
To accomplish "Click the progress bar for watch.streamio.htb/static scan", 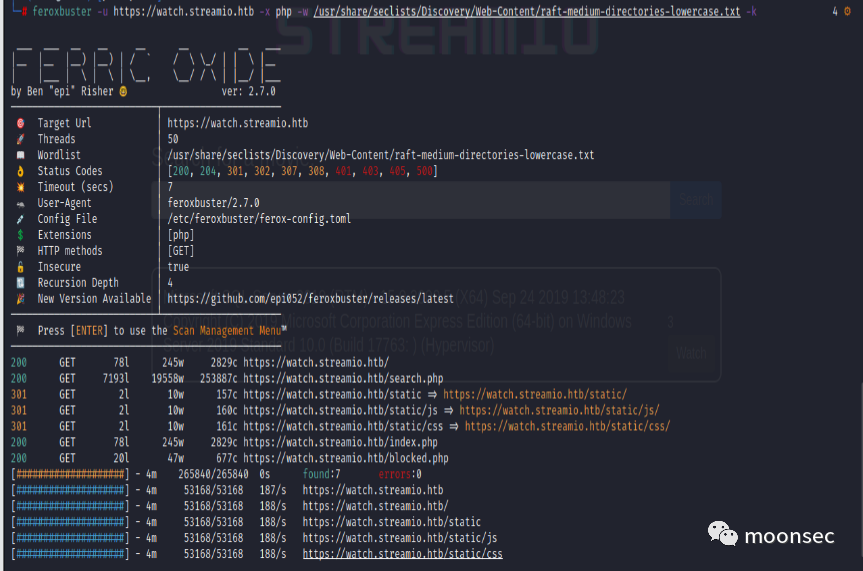I will point(70,522).
